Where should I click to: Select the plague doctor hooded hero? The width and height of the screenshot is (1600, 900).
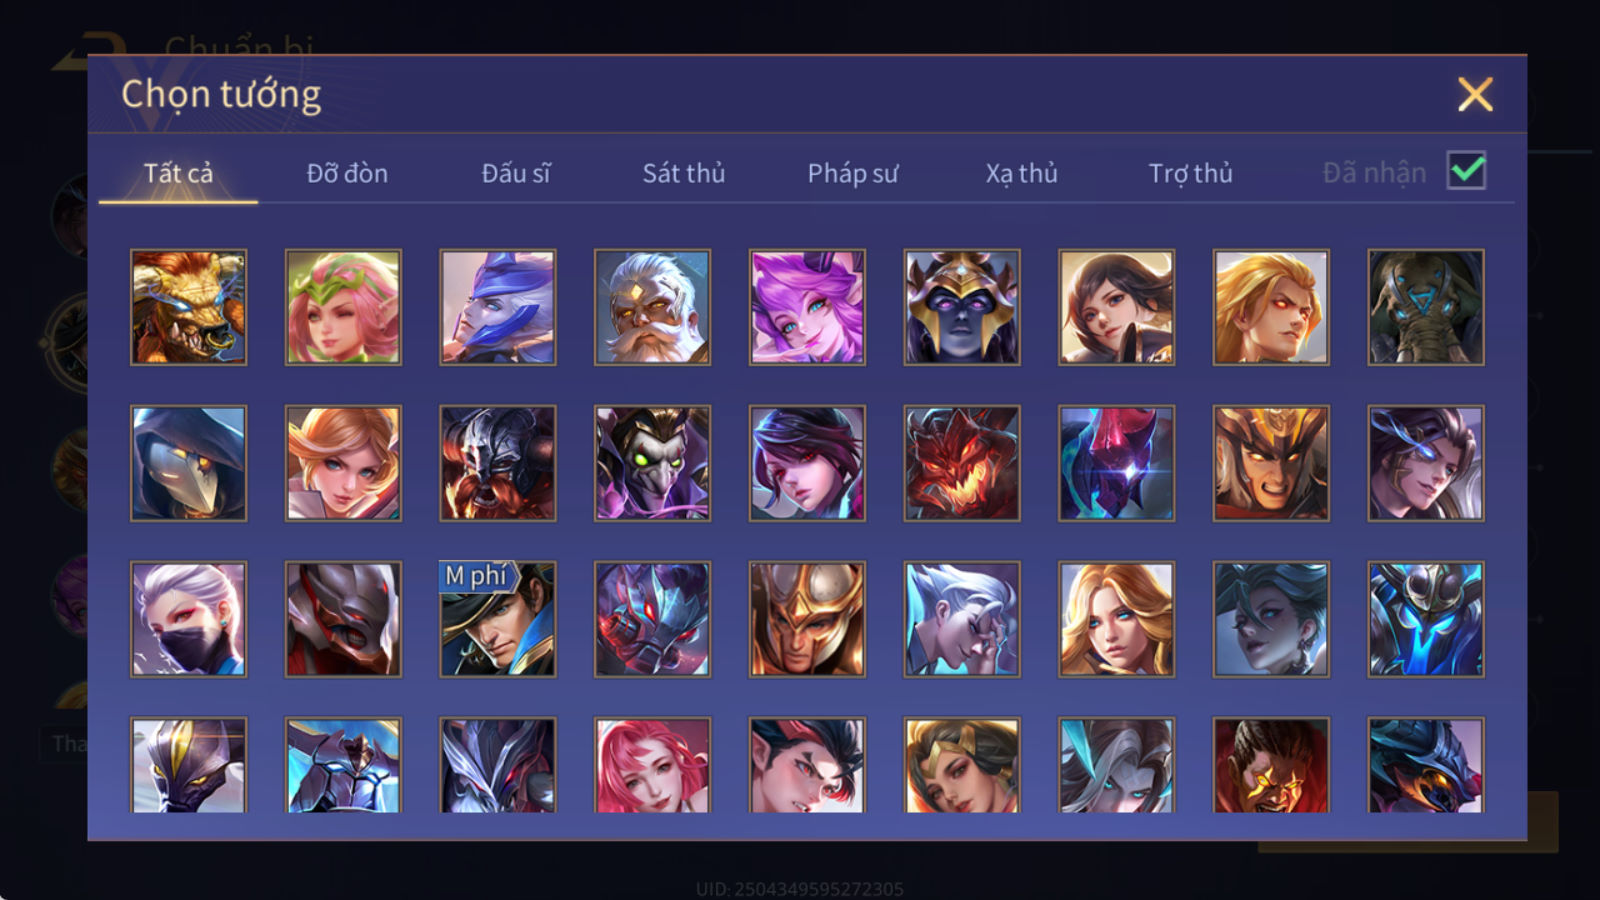[188, 463]
